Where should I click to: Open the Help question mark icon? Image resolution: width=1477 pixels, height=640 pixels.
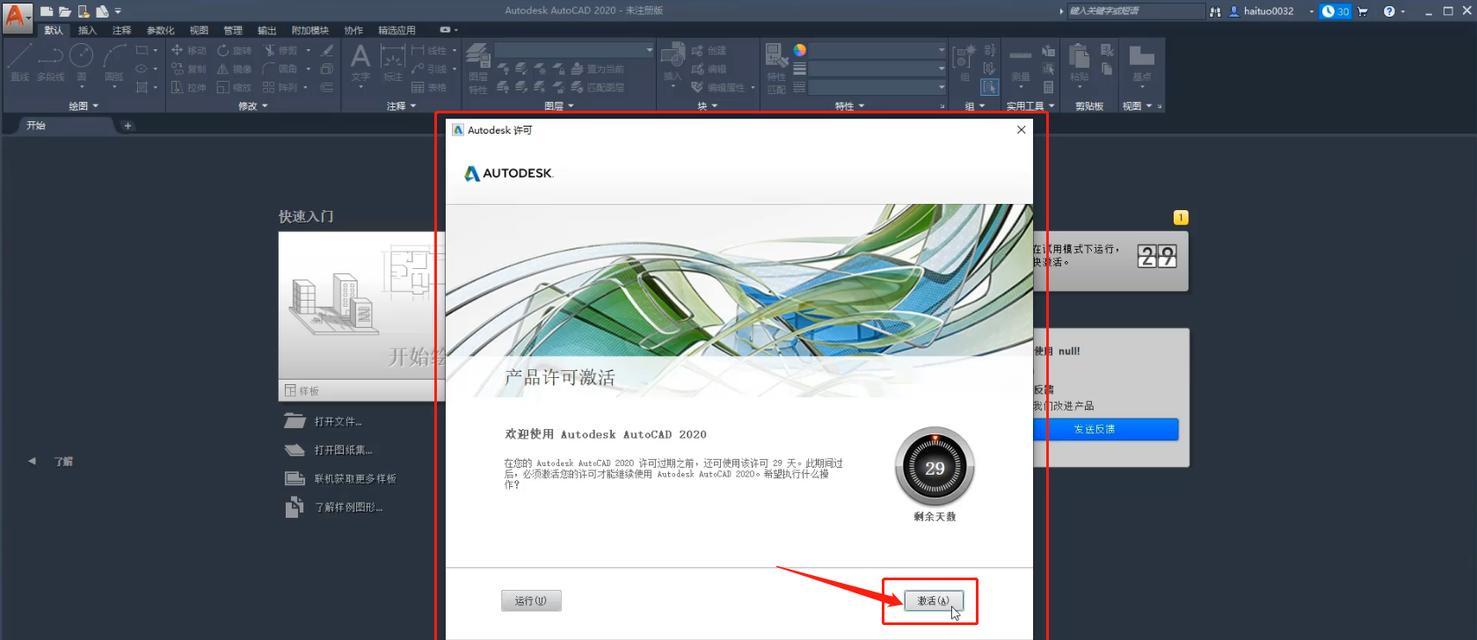(x=1389, y=11)
